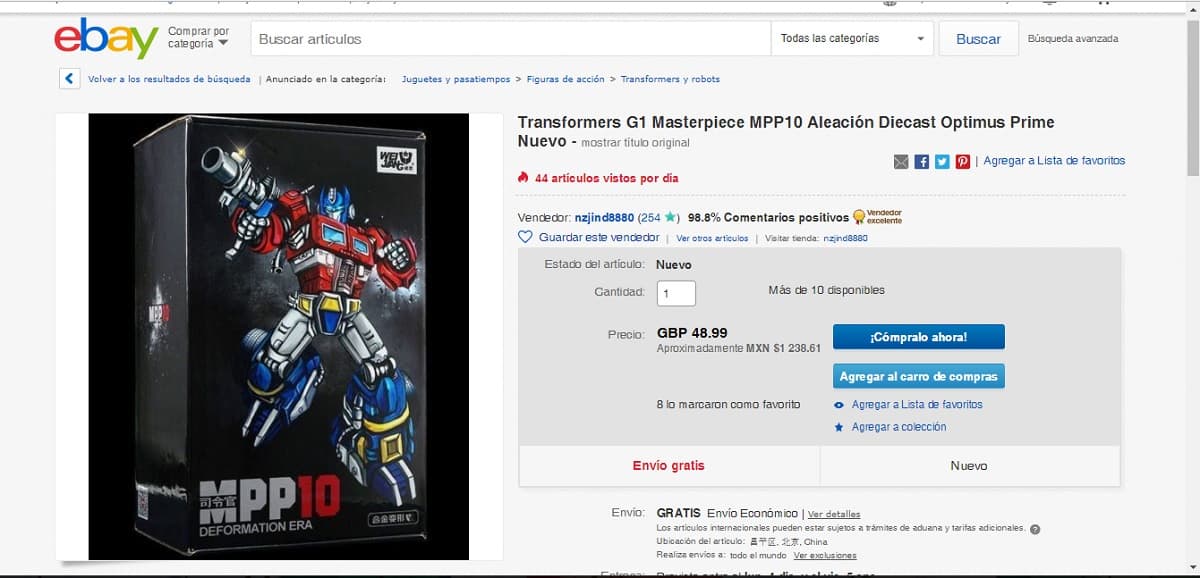Screen dimensions: 1200x578
Task: Click heart icon to save this seller
Action: (x=525, y=237)
